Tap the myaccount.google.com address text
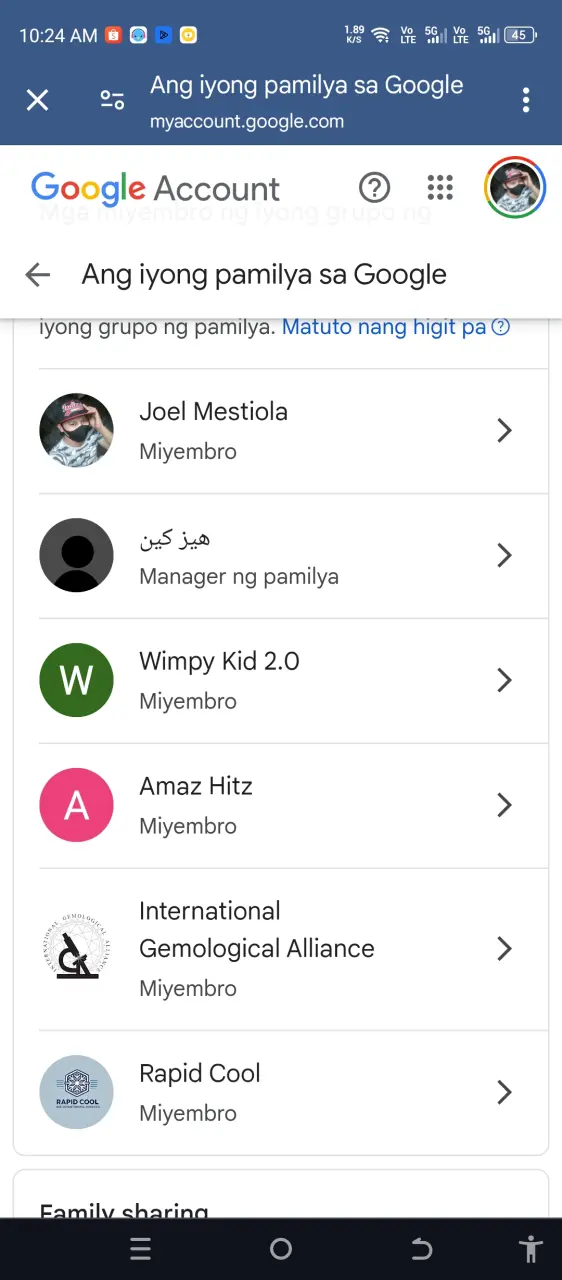 (x=247, y=122)
